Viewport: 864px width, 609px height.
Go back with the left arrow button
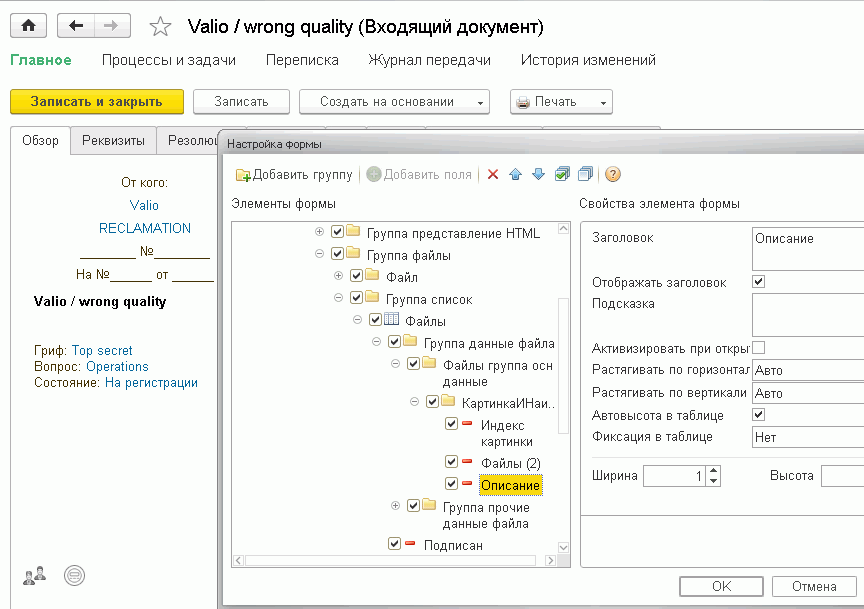click(76, 26)
